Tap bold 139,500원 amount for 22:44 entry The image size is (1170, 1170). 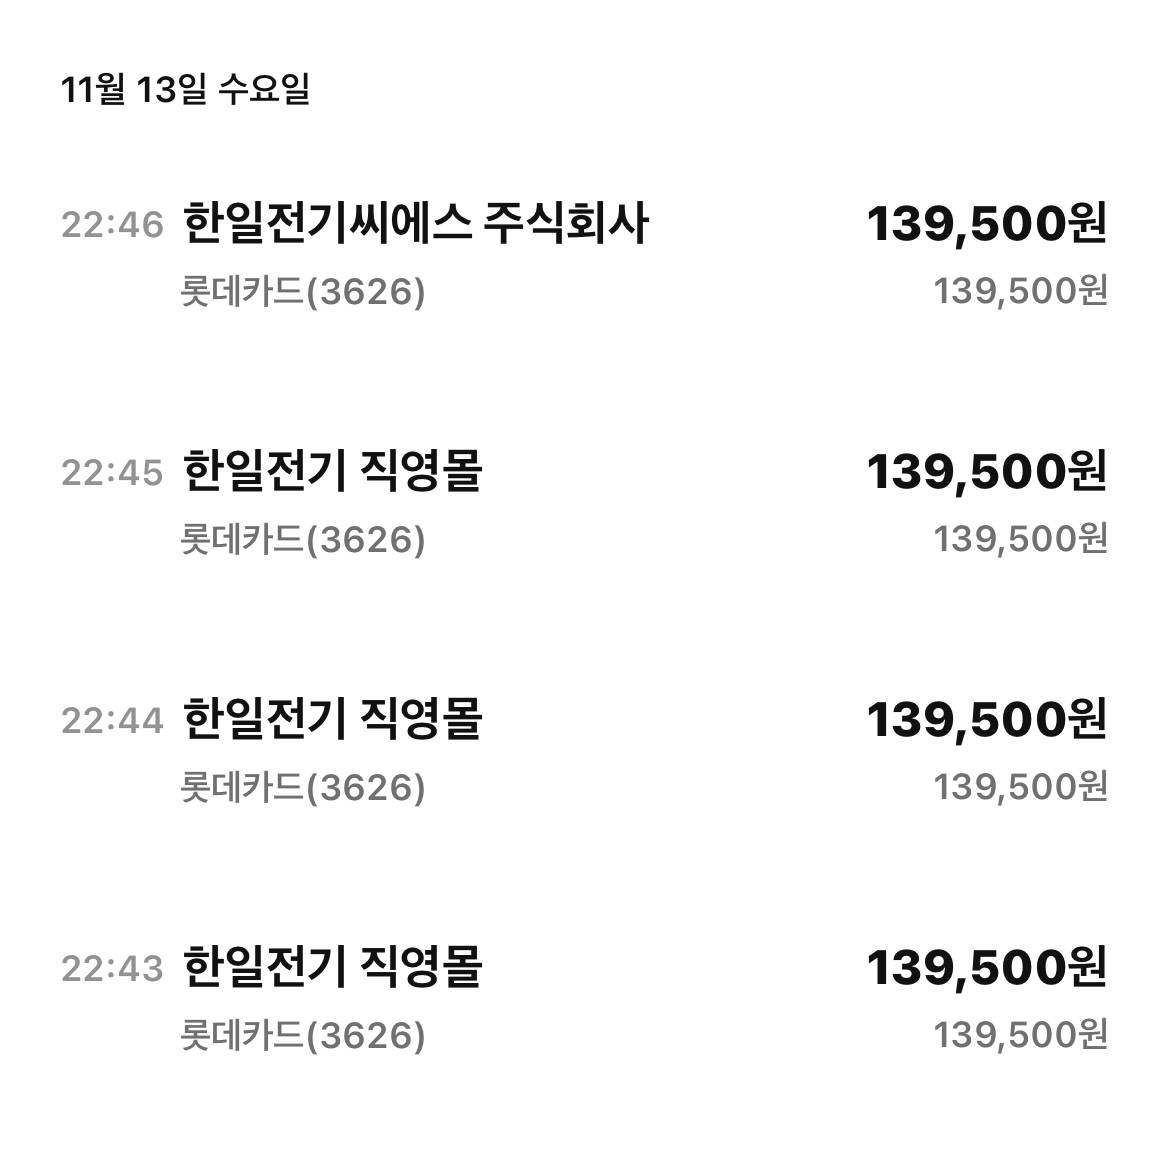[x=986, y=719]
